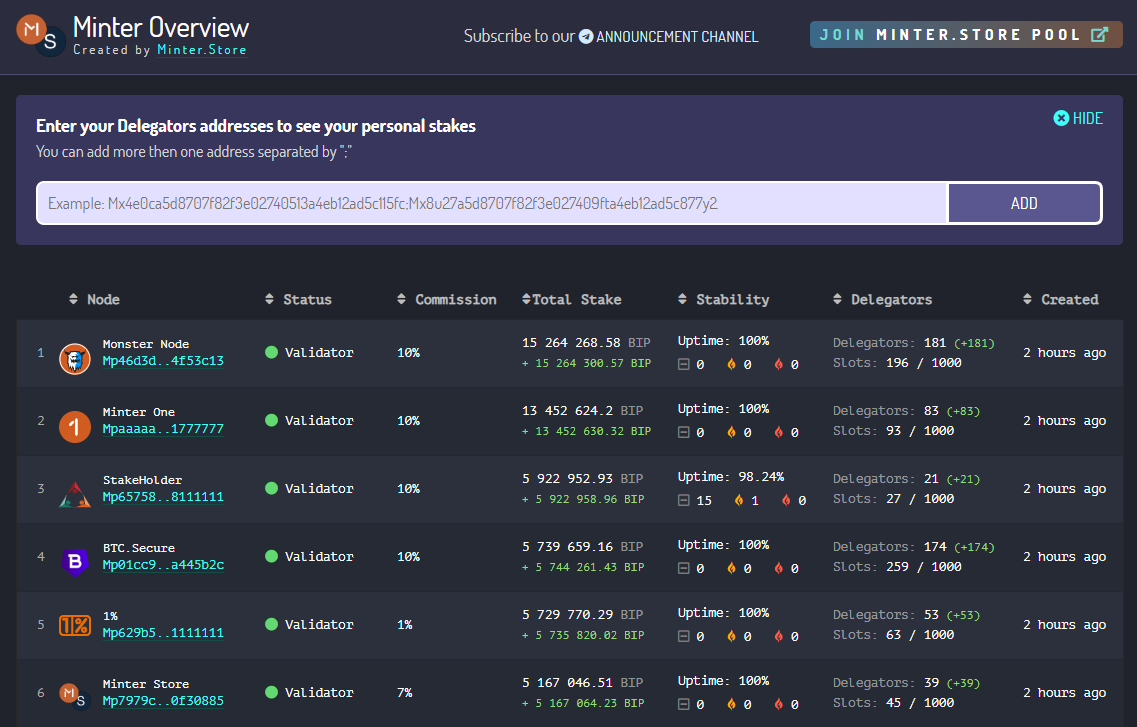Click Minter One delegators 83 count

931,411
